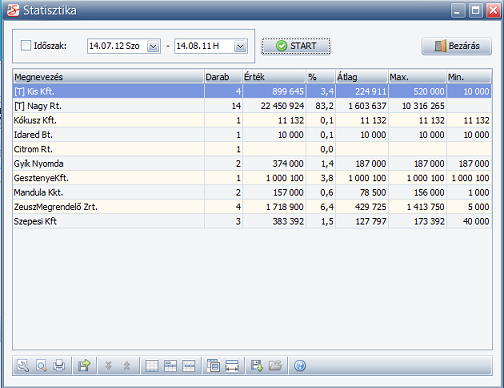Select the [T] Nagy Rt. row
Image resolution: width=504 pixels, height=388 pixels.
coord(252,106)
